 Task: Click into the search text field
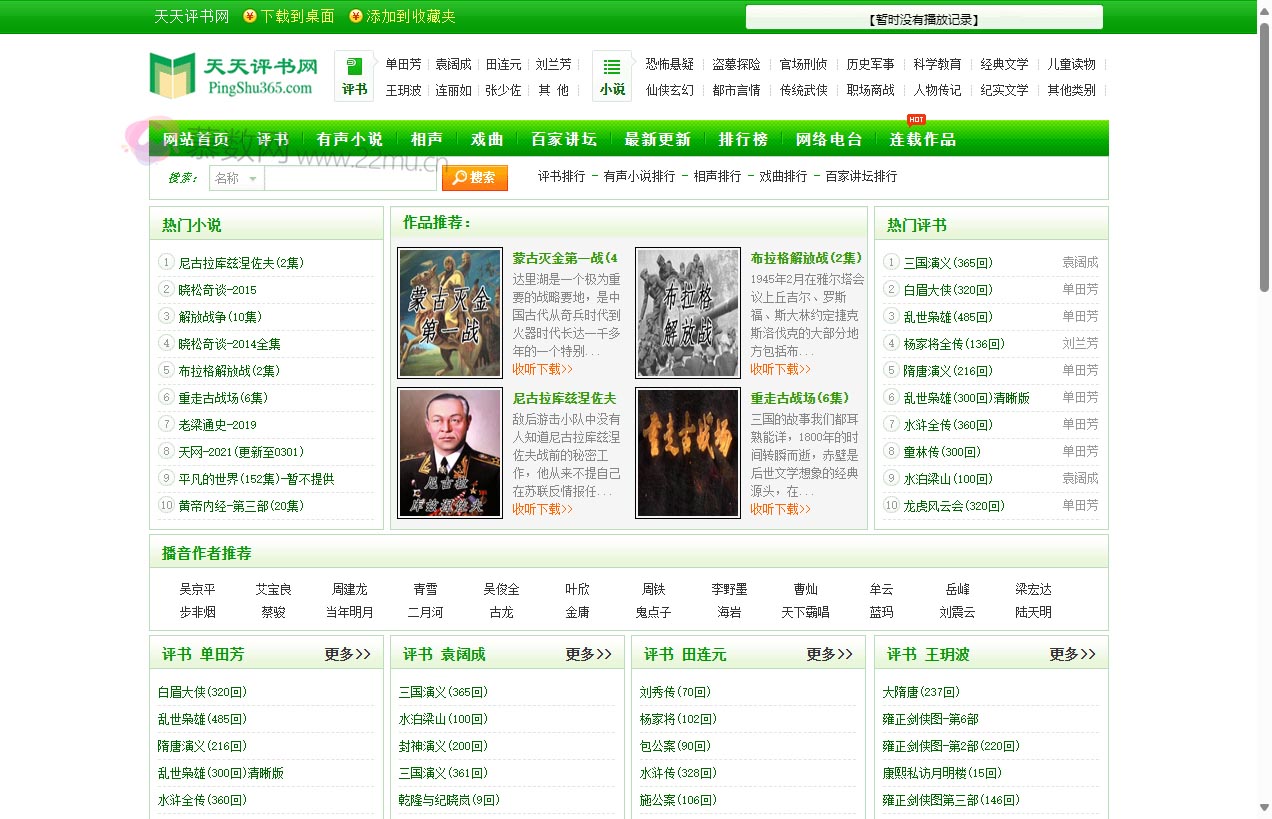point(351,178)
